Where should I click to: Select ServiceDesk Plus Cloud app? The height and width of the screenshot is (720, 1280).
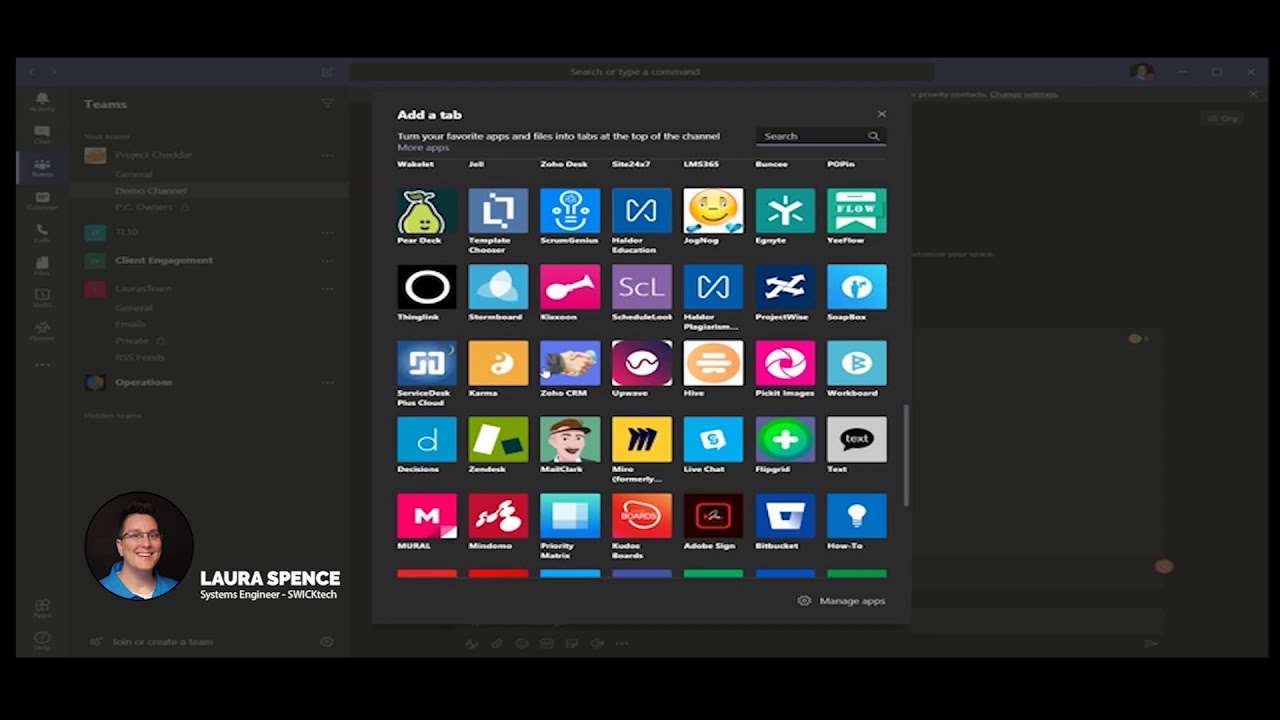click(x=427, y=363)
